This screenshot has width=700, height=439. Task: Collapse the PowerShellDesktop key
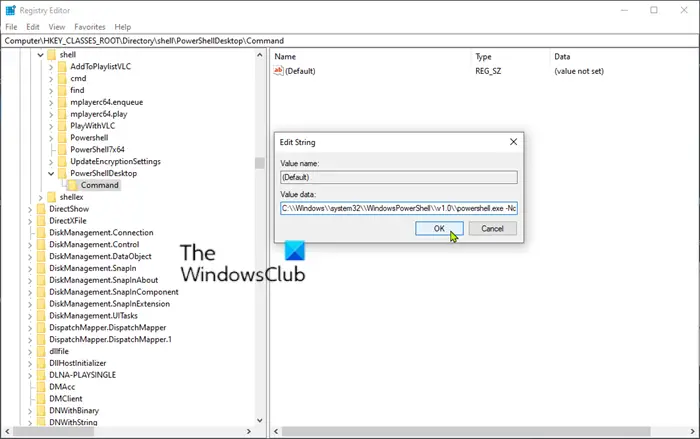(51, 173)
